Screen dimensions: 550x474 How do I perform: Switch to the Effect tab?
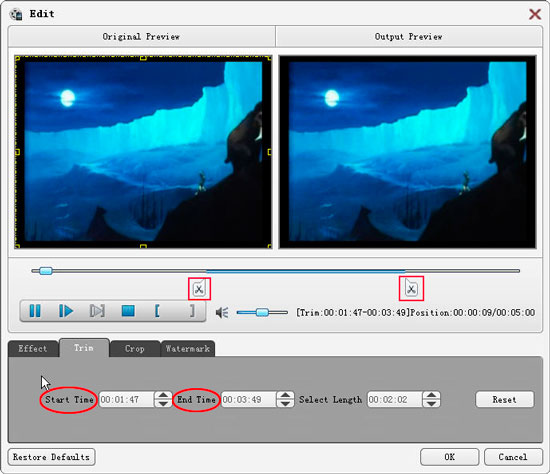click(x=33, y=348)
